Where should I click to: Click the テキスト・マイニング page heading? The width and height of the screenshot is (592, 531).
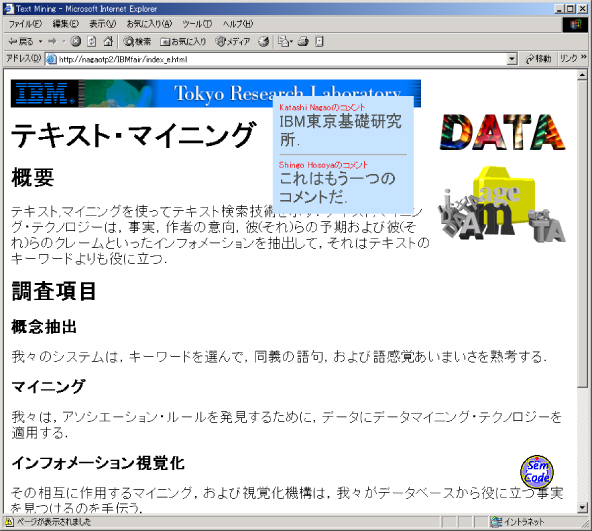pyautogui.click(x=134, y=135)
